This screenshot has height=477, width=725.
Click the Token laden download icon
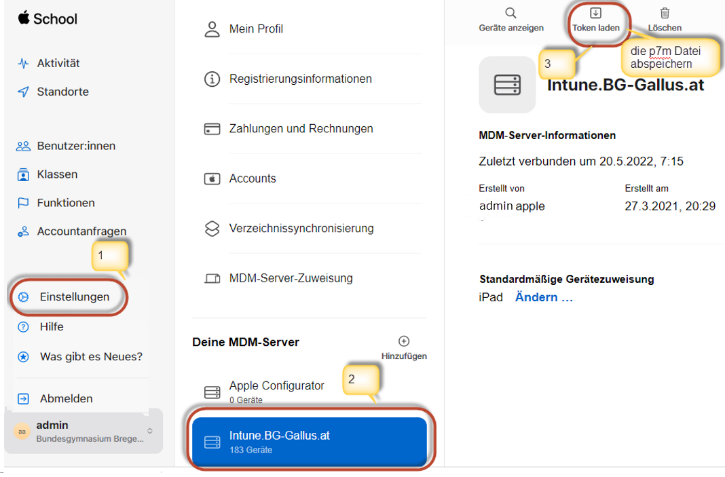[595, 13]
